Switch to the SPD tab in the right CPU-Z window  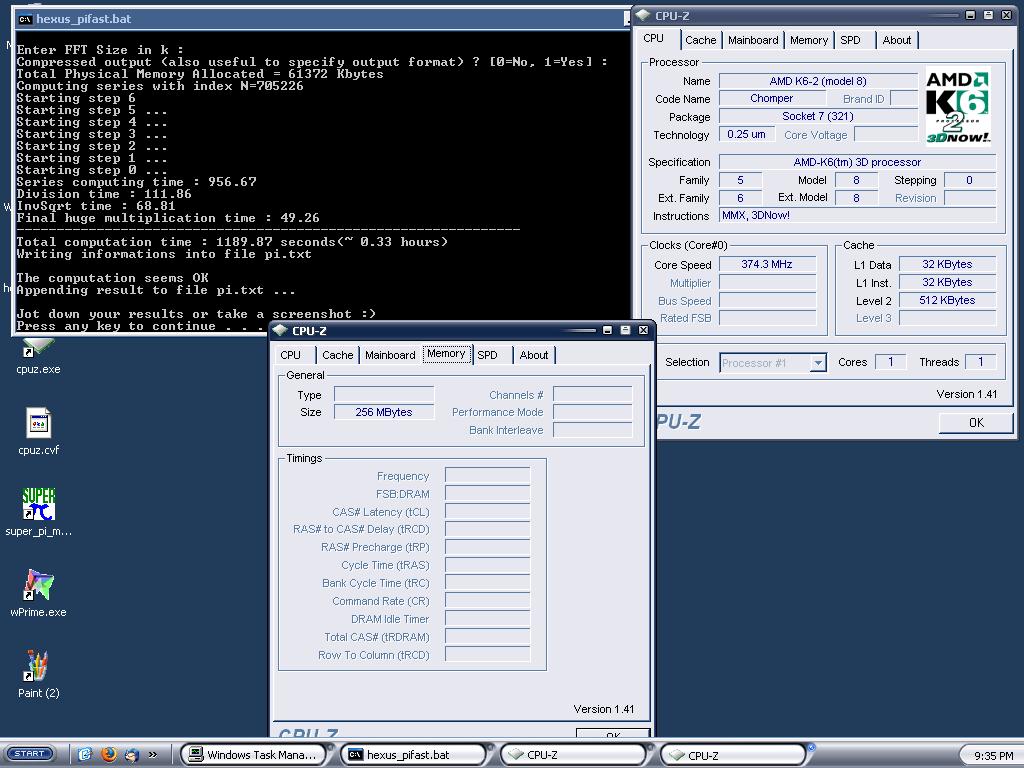(x=850, y=40)
